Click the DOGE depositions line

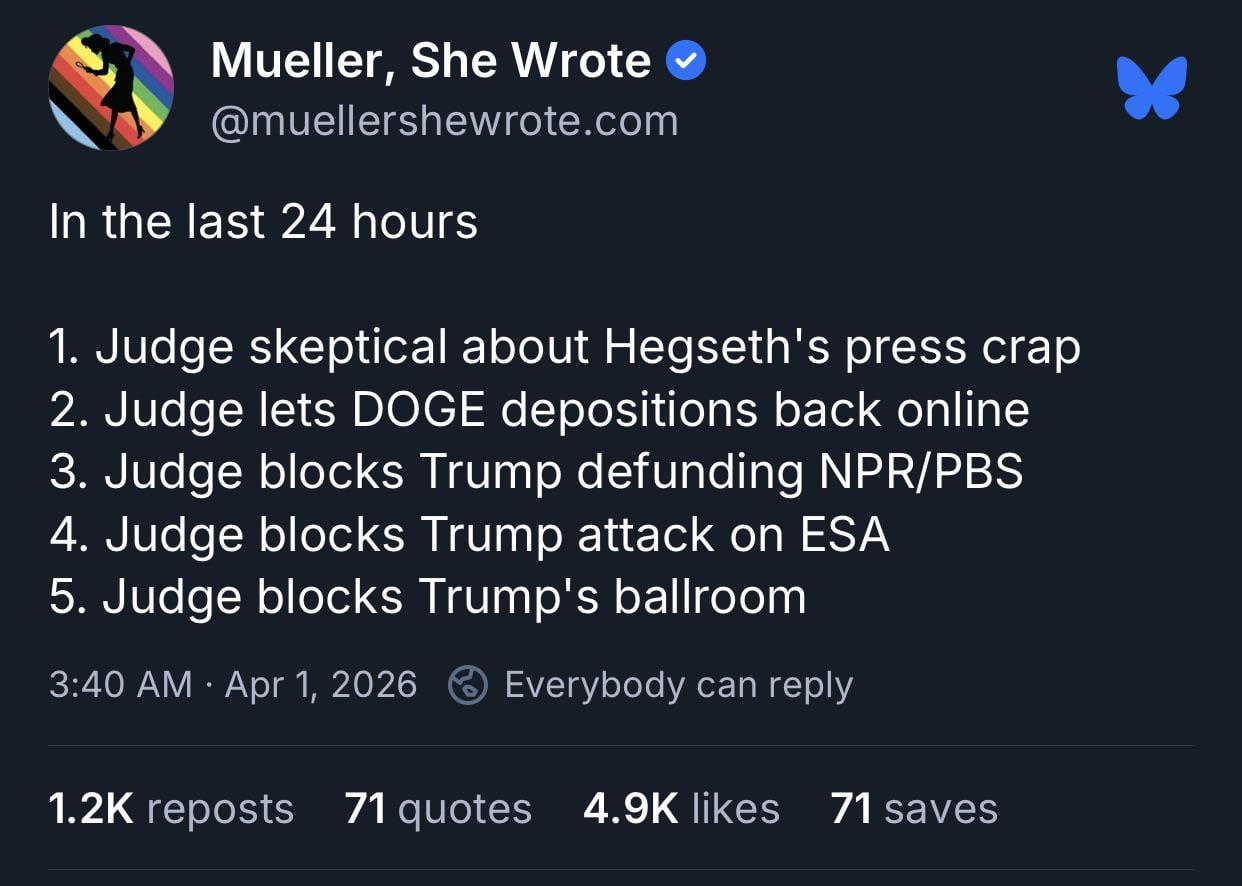click(539, 410)
